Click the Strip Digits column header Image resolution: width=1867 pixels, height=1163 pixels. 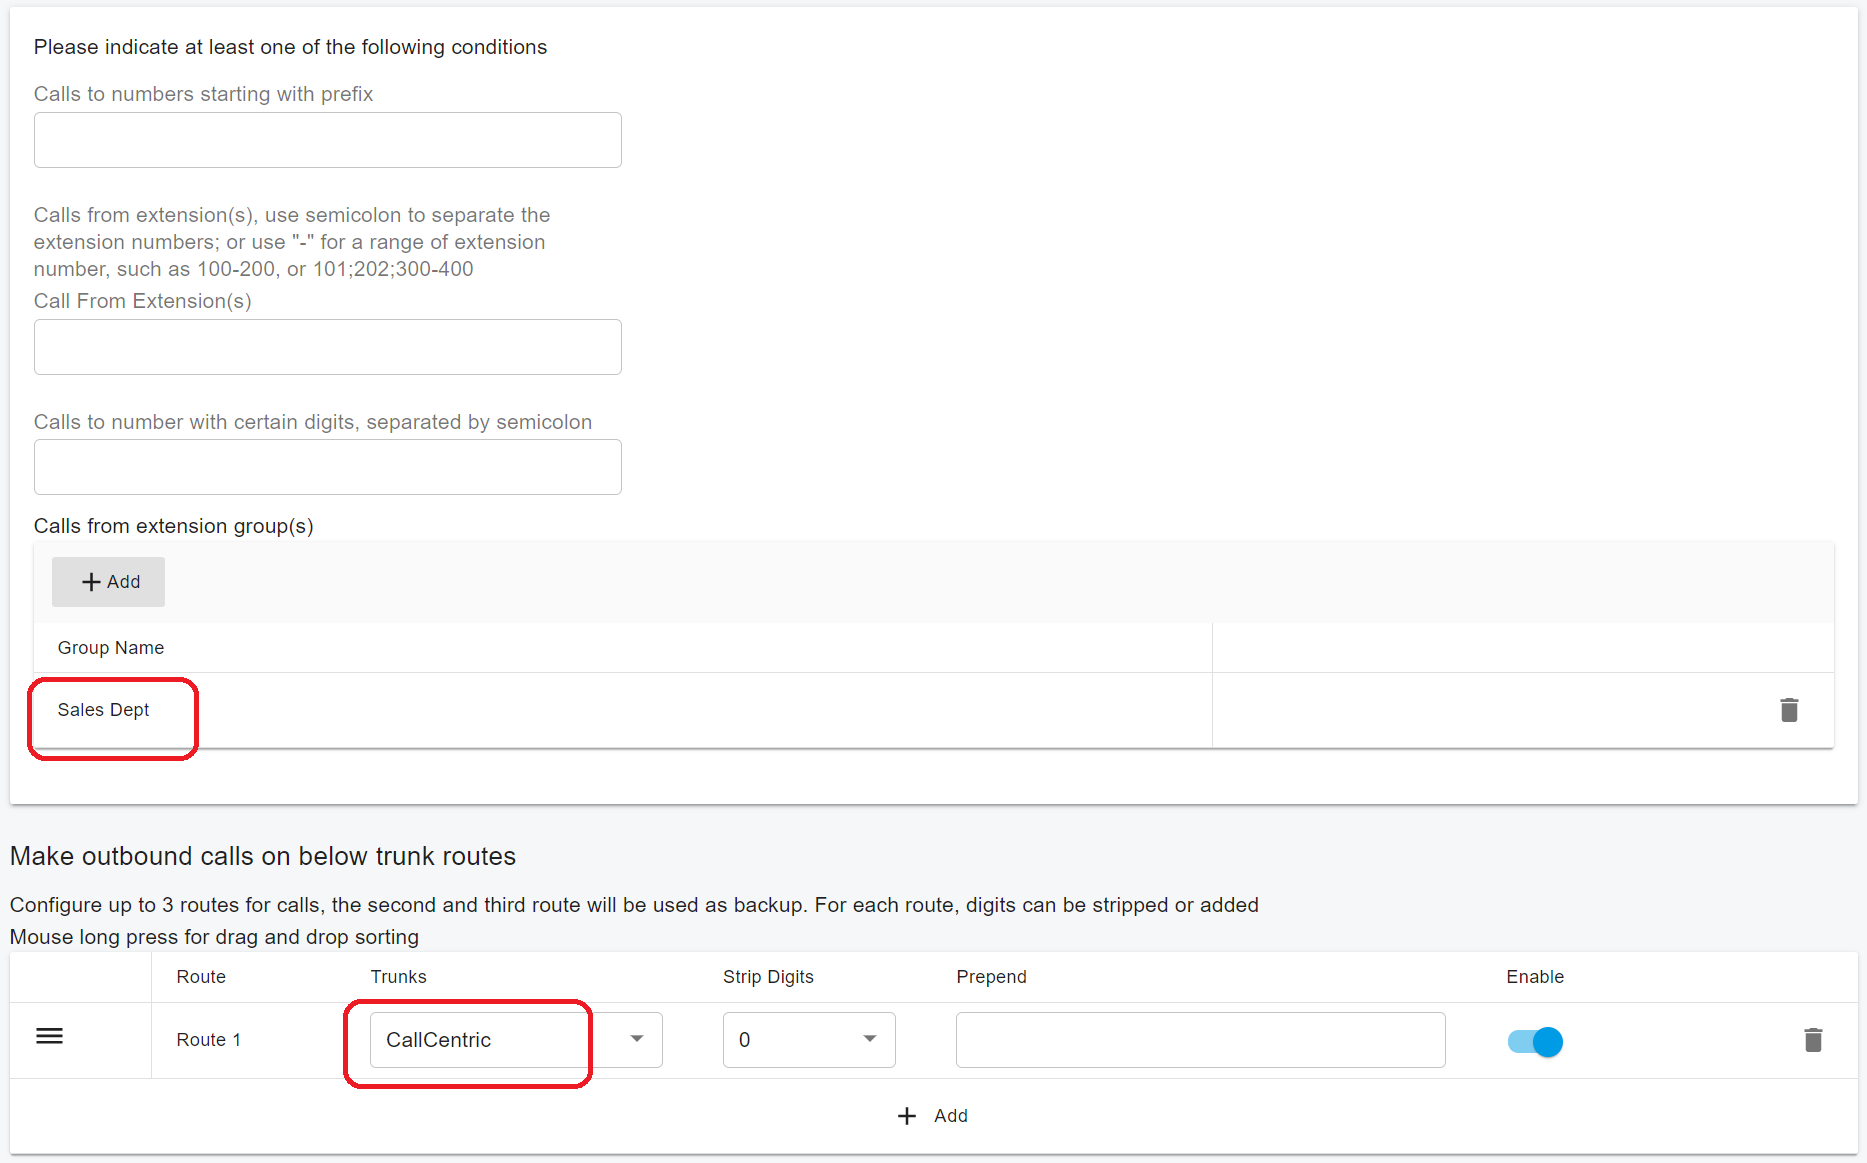pos(768,977)
